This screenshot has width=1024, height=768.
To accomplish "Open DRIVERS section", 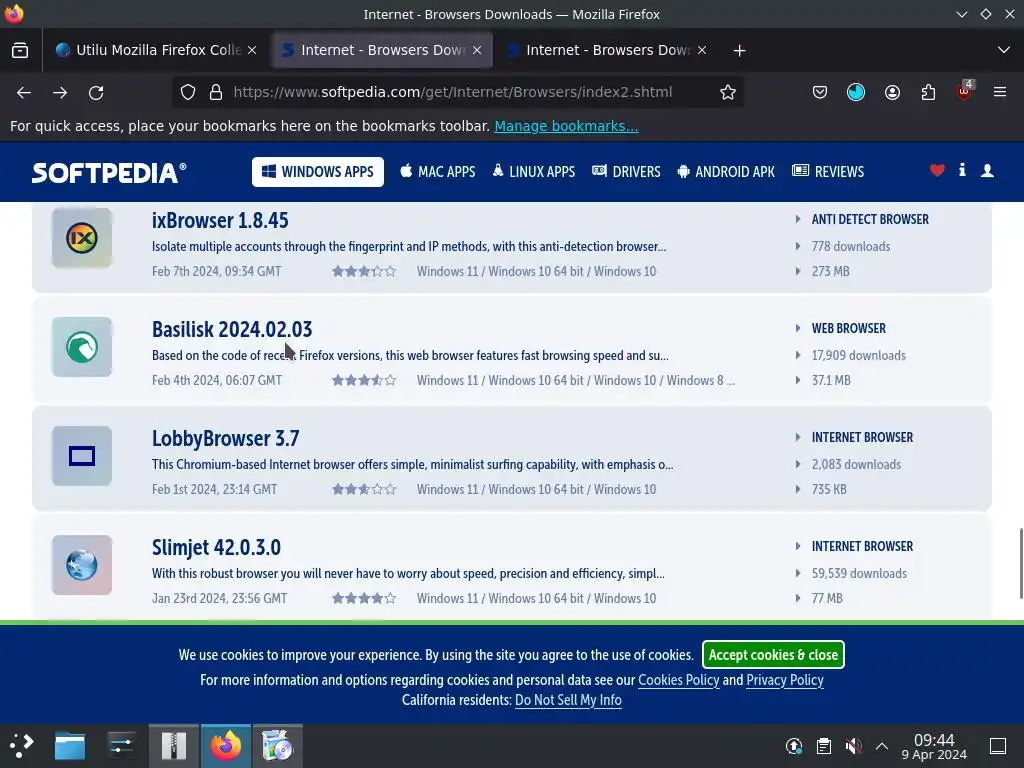I will click(626, 172).
